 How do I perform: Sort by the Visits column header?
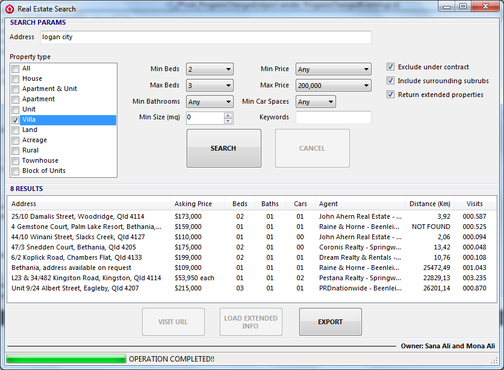click(475, 204)
